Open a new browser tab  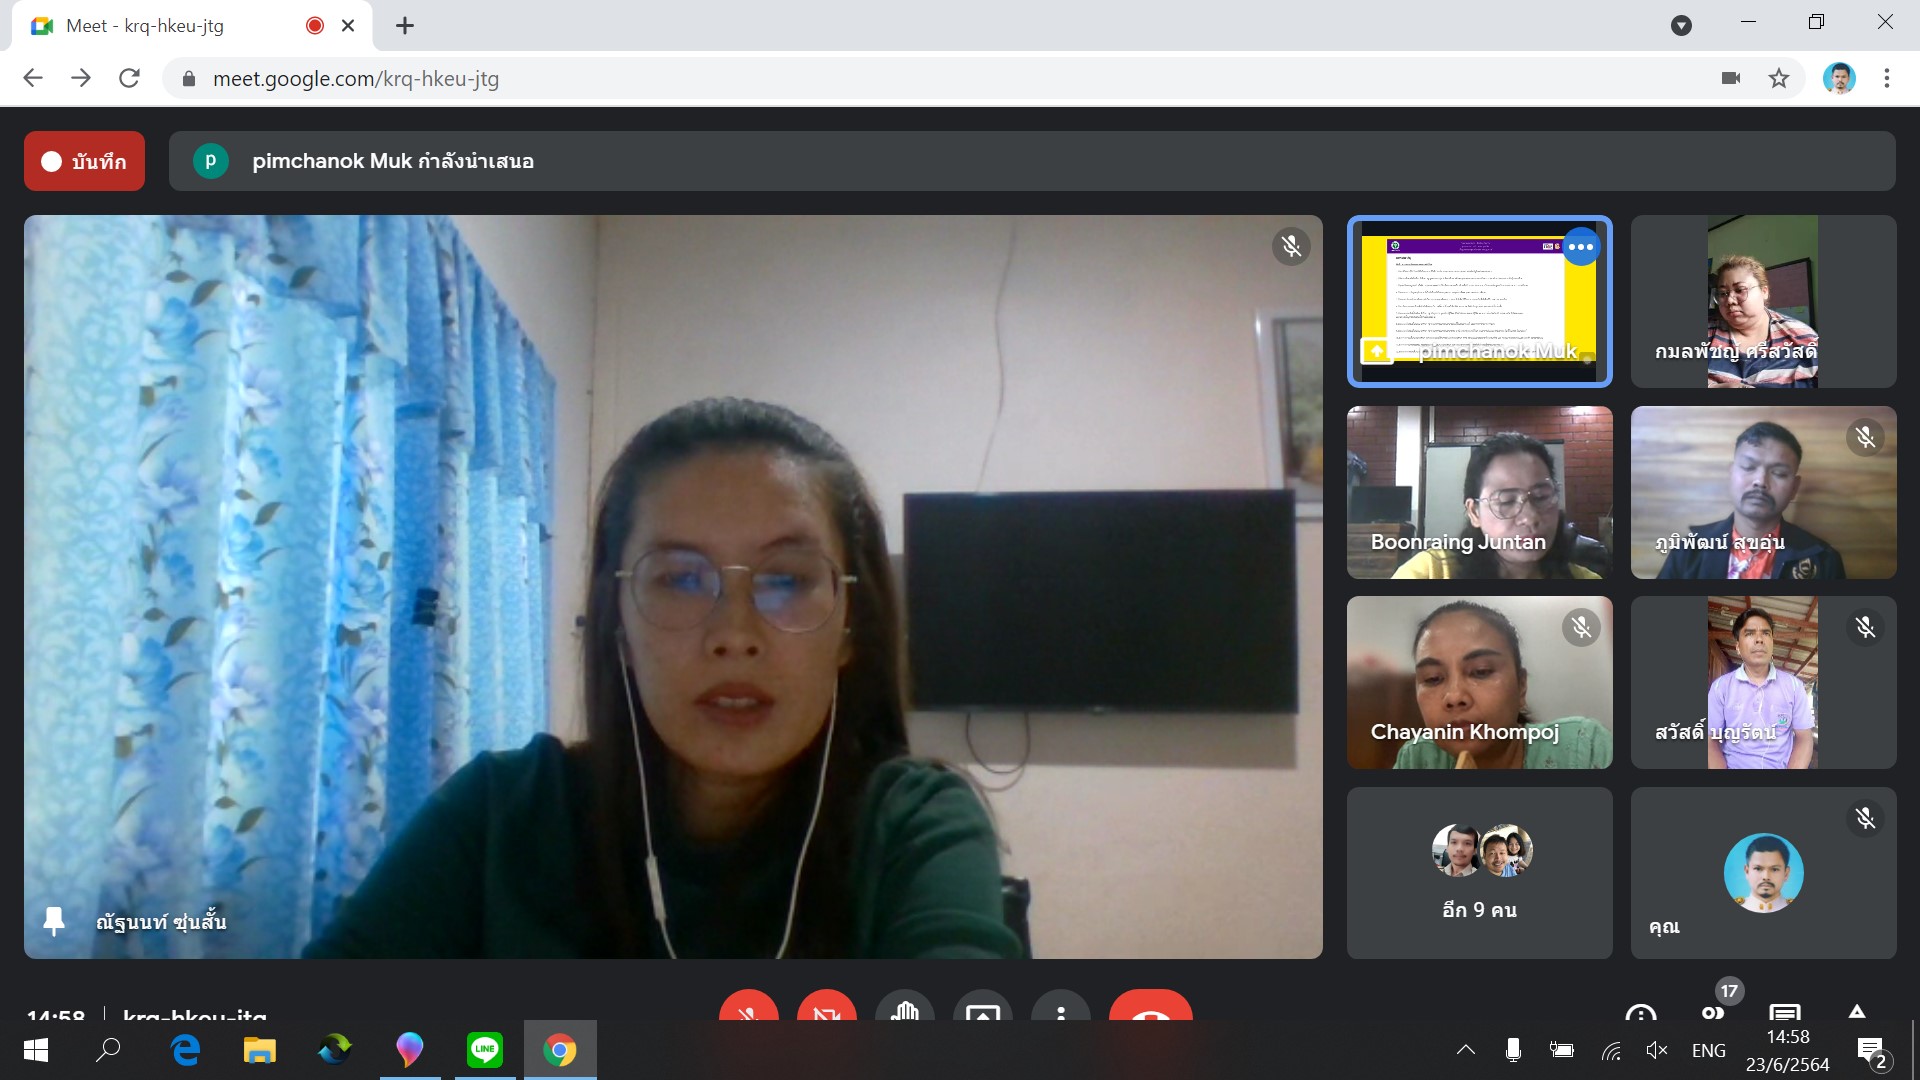[404, 26]
